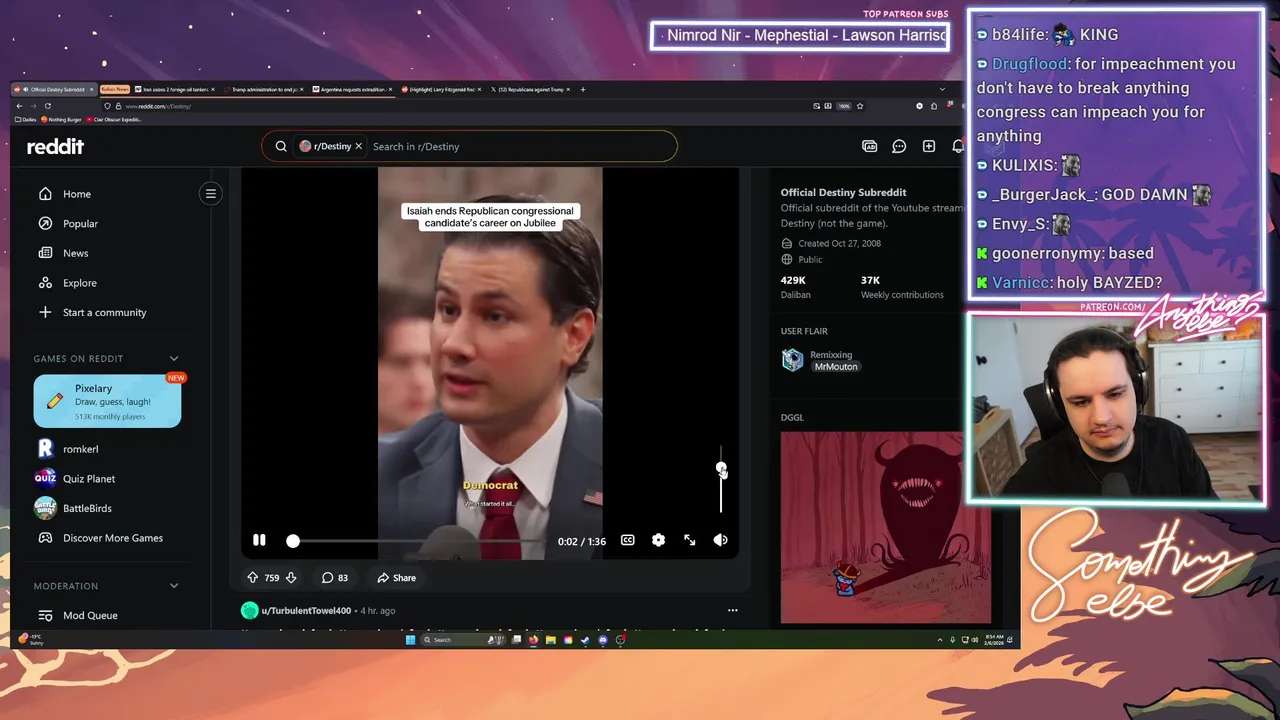Image resolution: width=1280 pixels, height=720 pixels.
Task: Open BattleBirds game
Action: click(x=87, y=508)
